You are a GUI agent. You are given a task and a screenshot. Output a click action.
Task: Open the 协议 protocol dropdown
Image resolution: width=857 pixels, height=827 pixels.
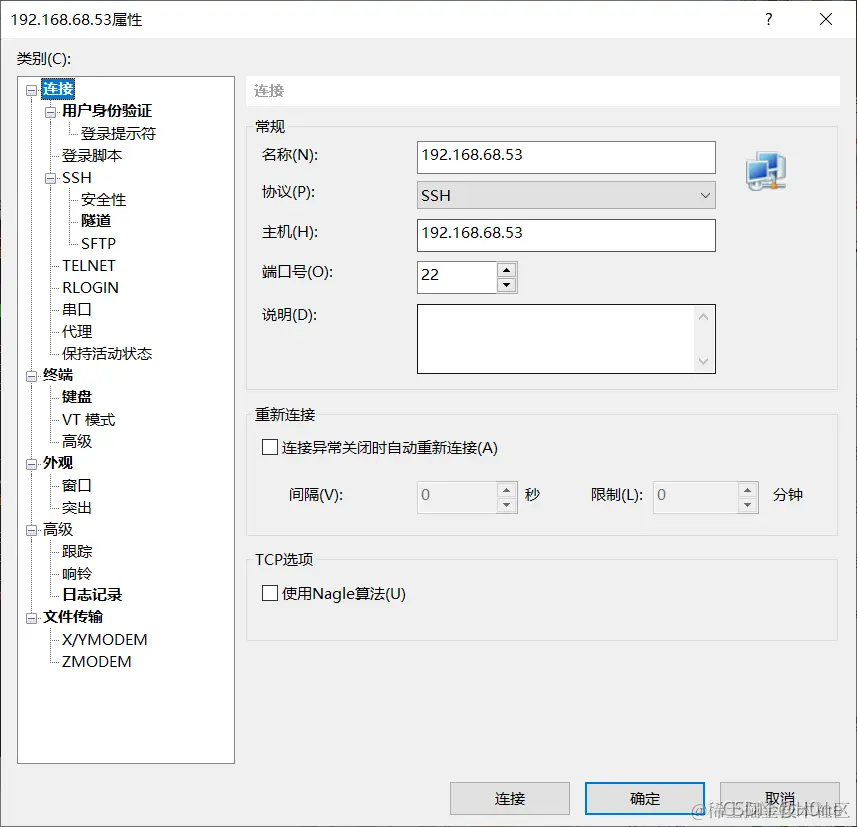707,195
